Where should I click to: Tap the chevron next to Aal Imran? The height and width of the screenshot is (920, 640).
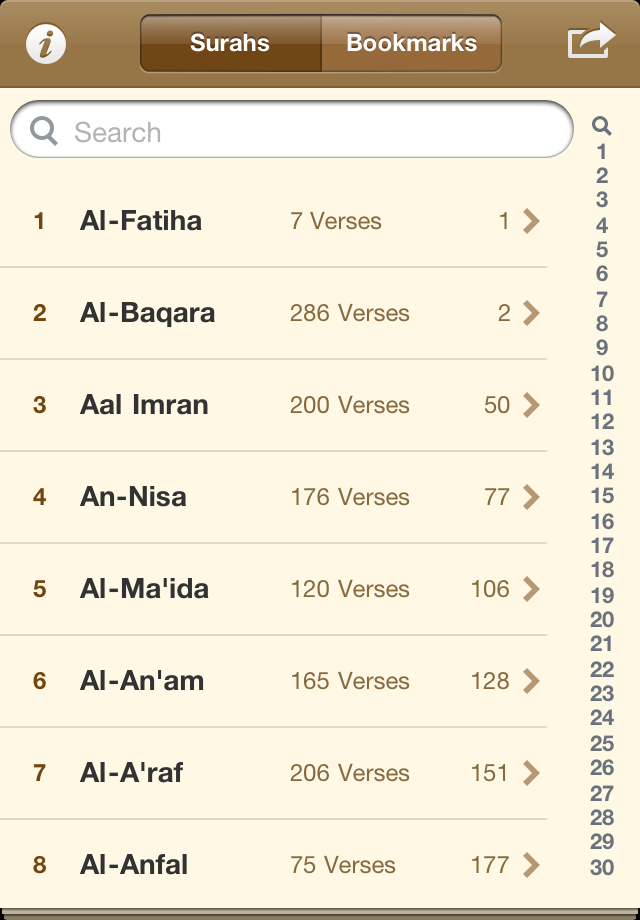tap(531, 405)
